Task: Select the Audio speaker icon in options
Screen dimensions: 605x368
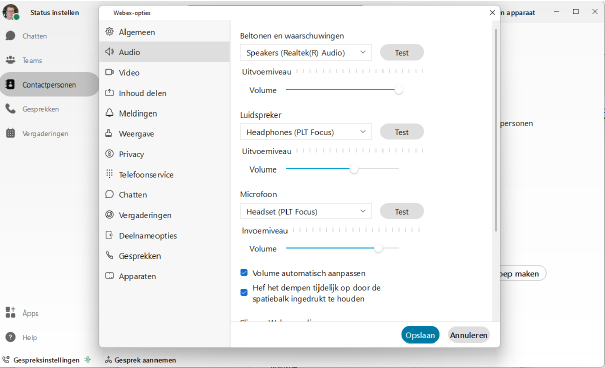Action: coord(110,52)
